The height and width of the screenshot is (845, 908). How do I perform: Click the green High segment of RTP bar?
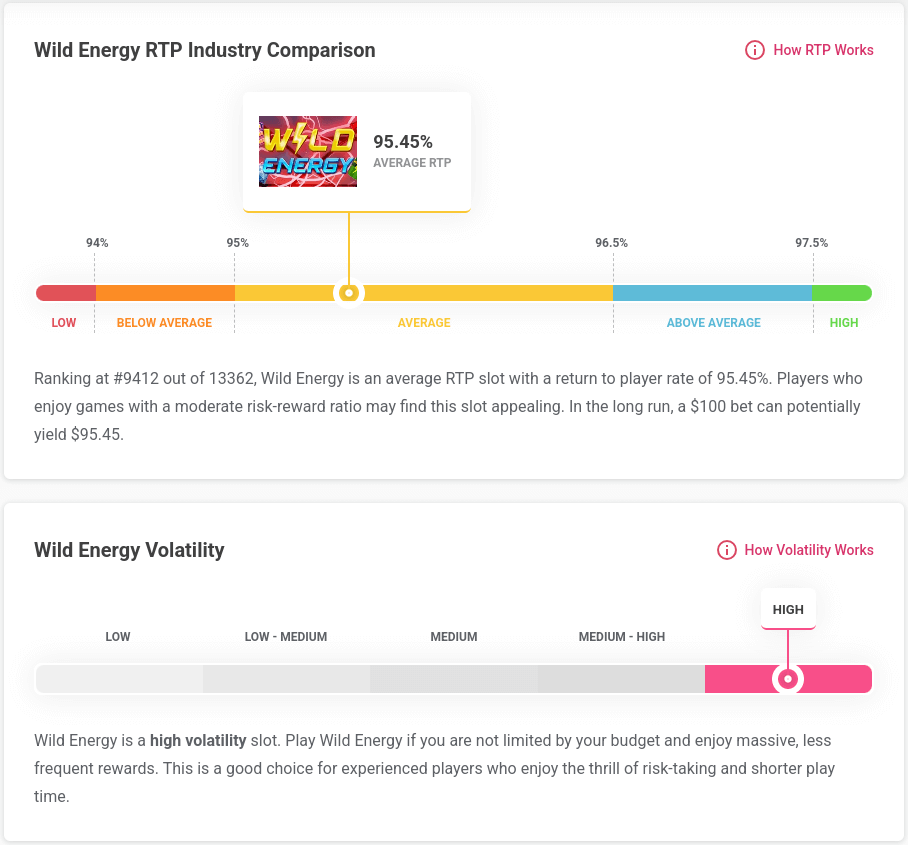coord(841,293)
